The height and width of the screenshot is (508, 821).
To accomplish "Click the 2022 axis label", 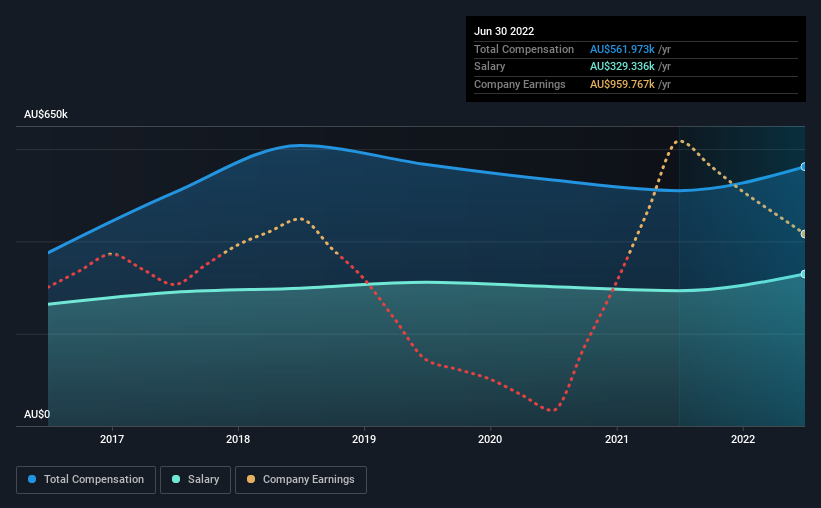I will pyautogui.click(x=743, y=439).
